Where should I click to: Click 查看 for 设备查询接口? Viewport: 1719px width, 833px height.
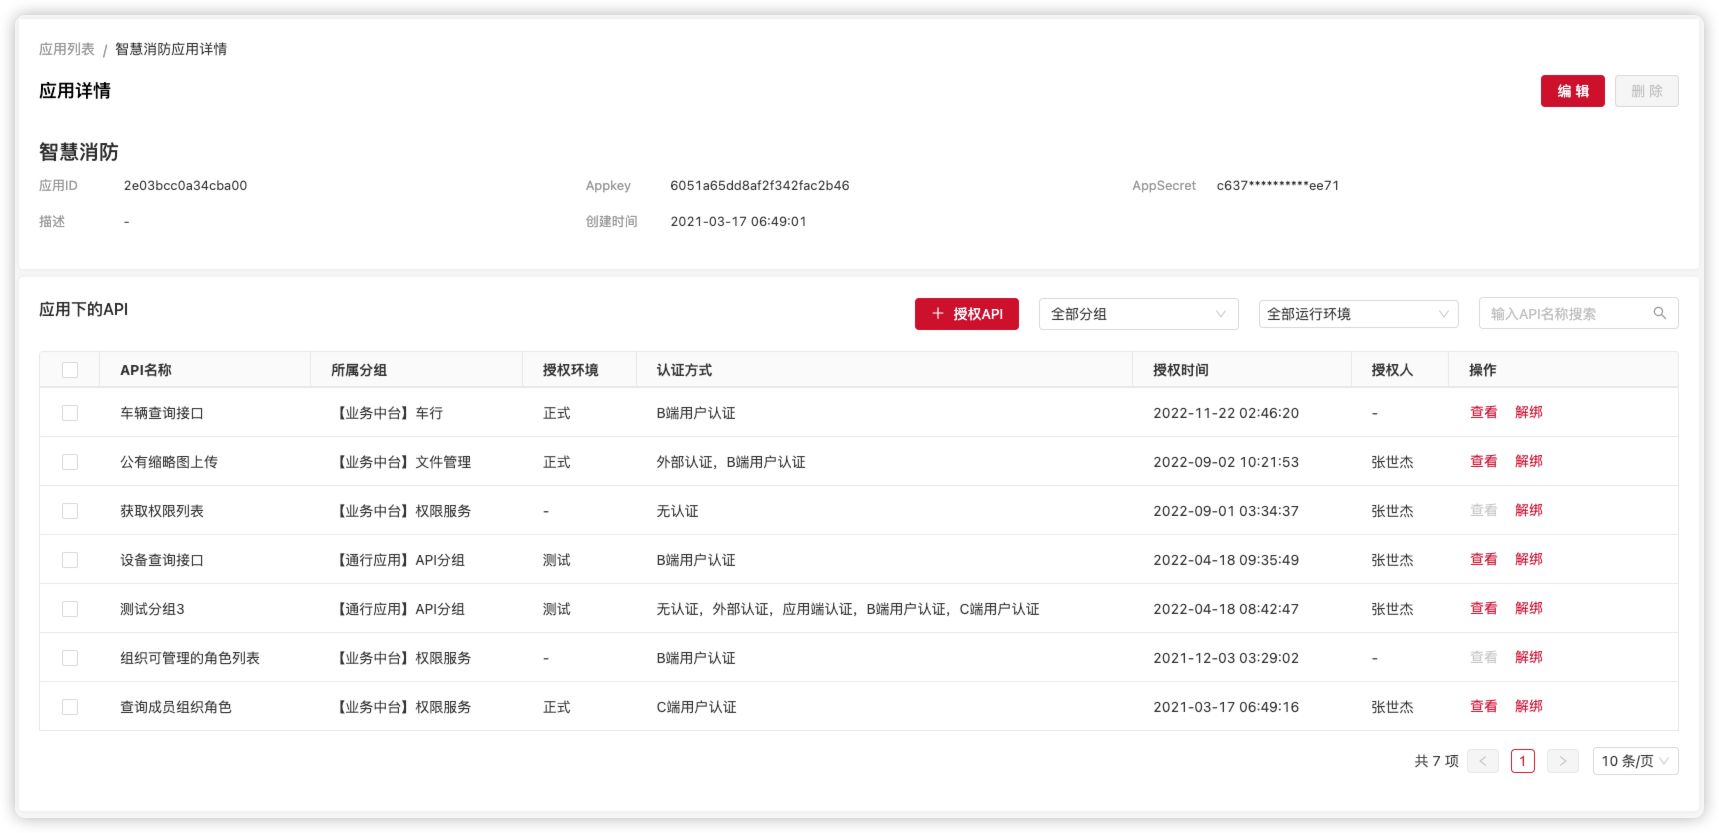coord(1484,559)
